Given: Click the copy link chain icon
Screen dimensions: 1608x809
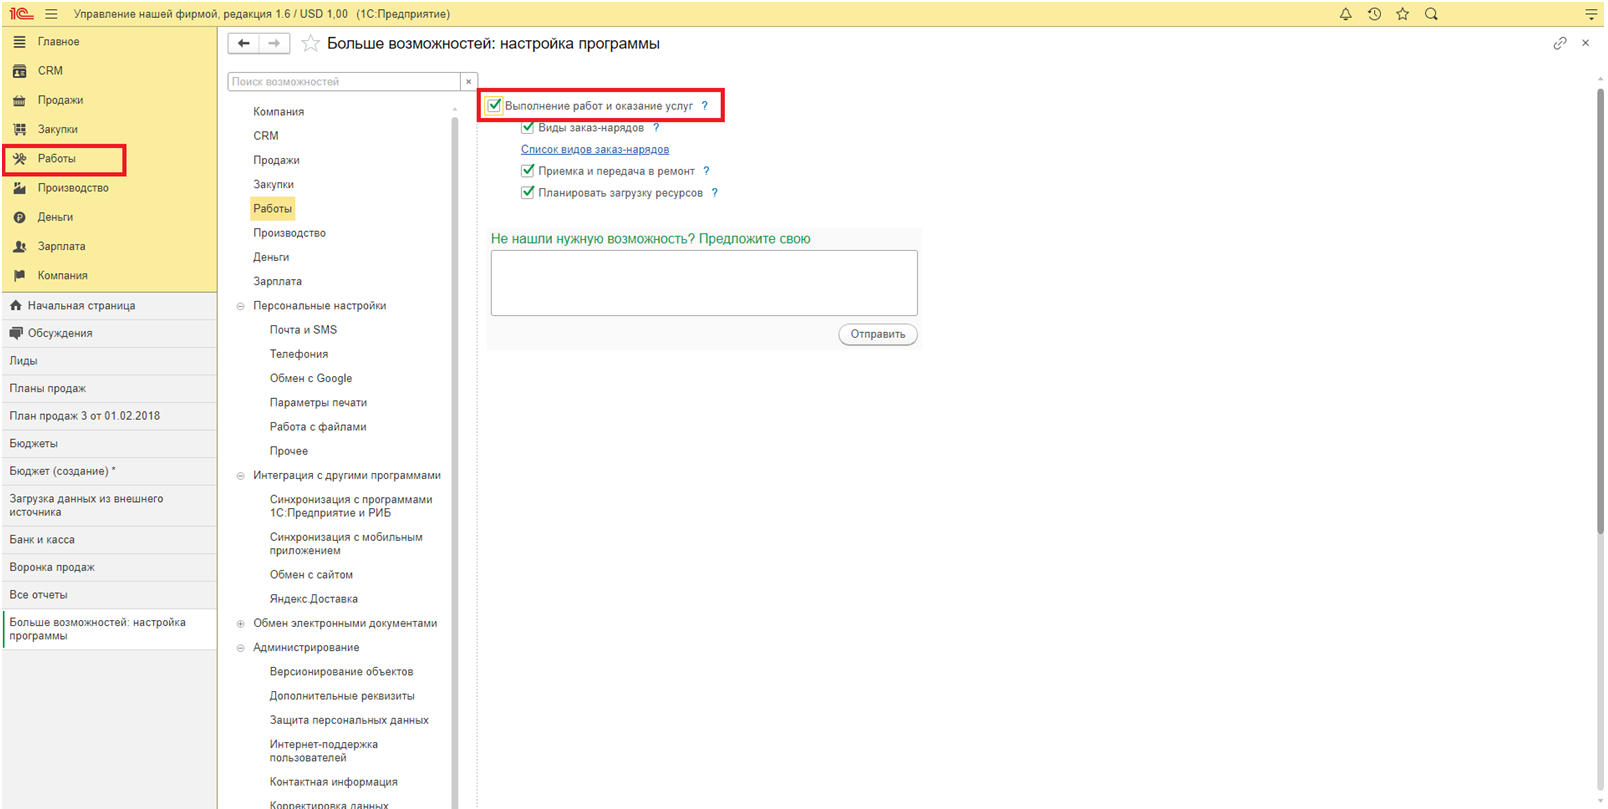Looking at the screenshot, I should 1559,43.
